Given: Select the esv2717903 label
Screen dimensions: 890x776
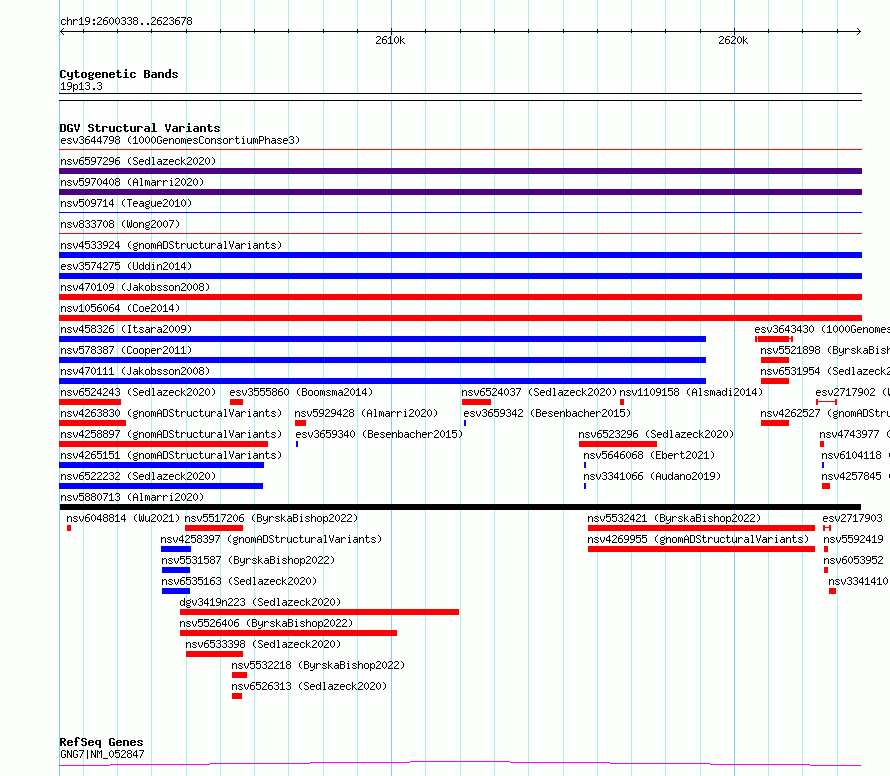Looking at the screenshot, I should 853,518.
